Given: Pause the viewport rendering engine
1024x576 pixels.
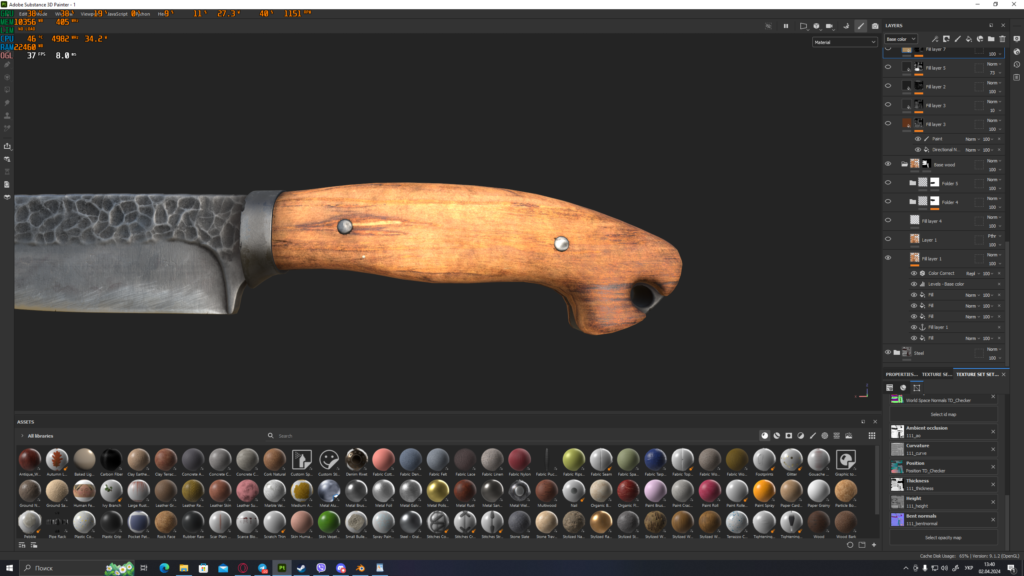Looking at the screenshot, I should coord(786,26).
